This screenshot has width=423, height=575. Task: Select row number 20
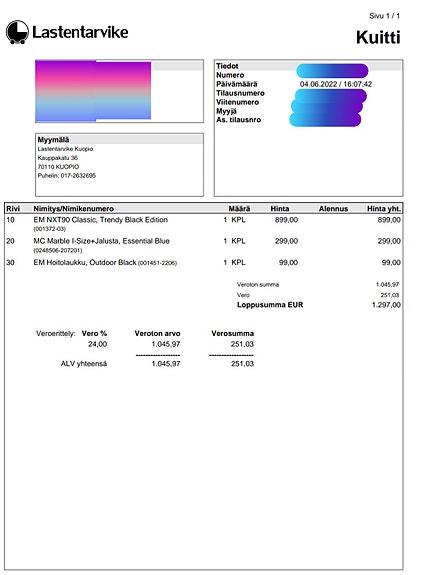point(10,241)
